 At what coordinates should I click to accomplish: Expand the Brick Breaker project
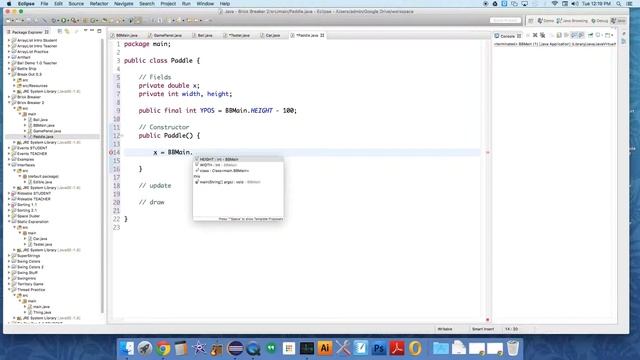[9, 97]
